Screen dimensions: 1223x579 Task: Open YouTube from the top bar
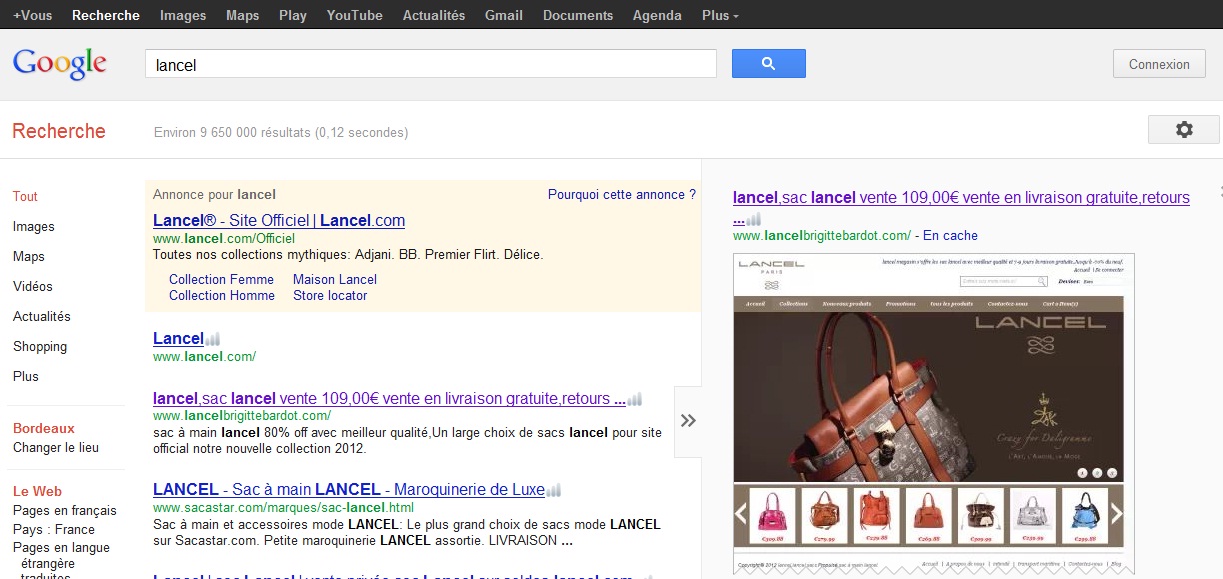click(354, 15)
